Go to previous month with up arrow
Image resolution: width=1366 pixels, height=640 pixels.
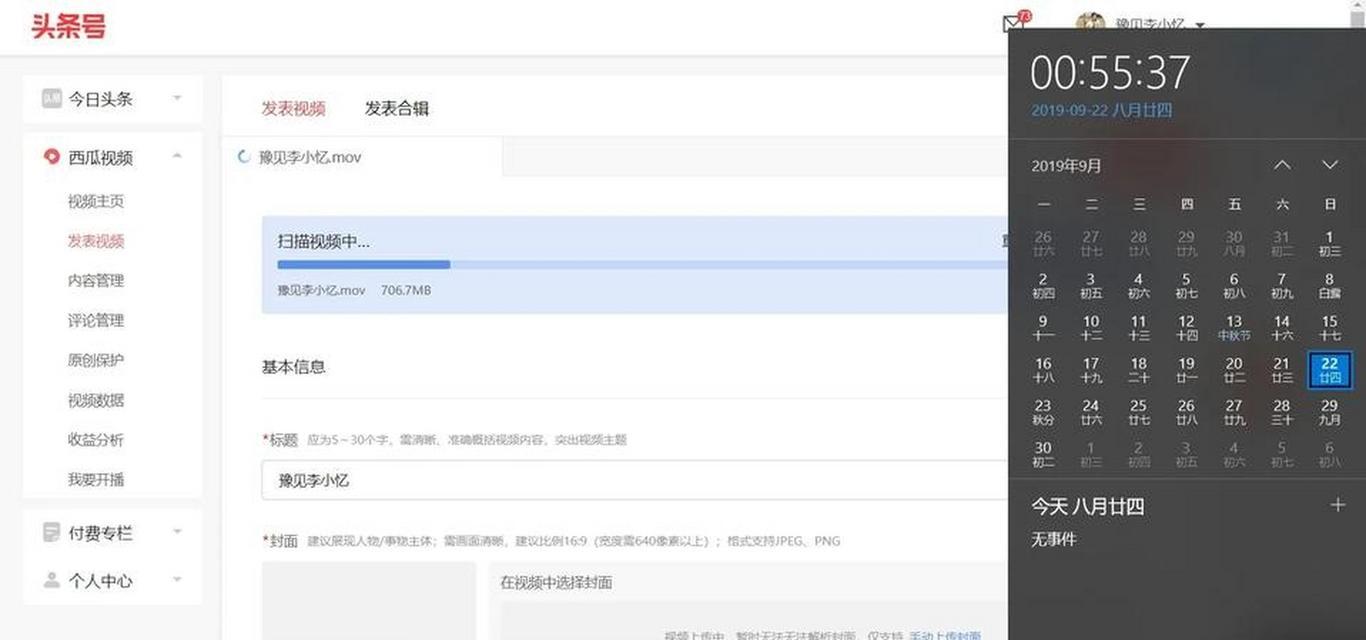(1282, 165)
